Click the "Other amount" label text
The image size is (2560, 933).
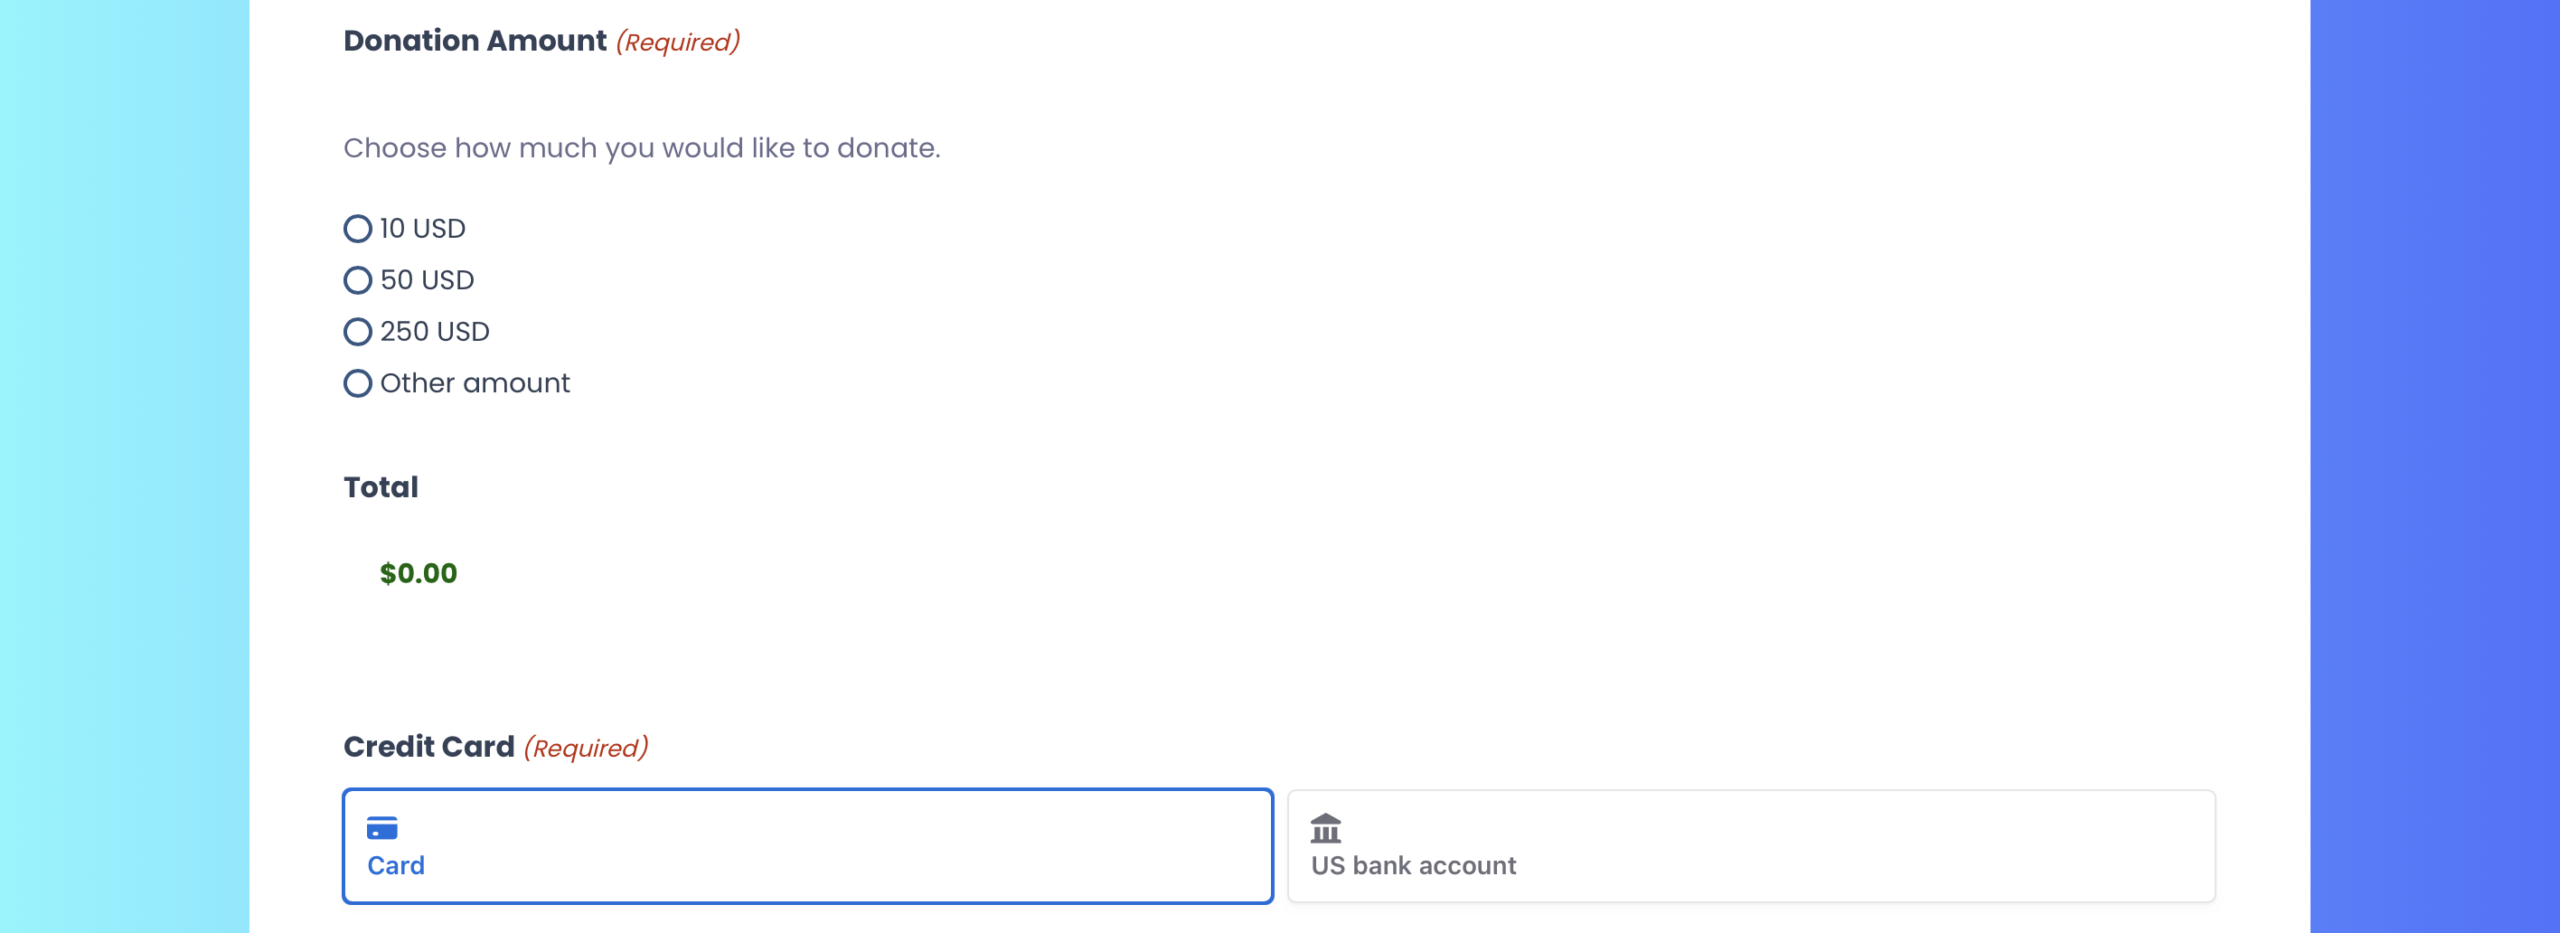coord(474,384)
